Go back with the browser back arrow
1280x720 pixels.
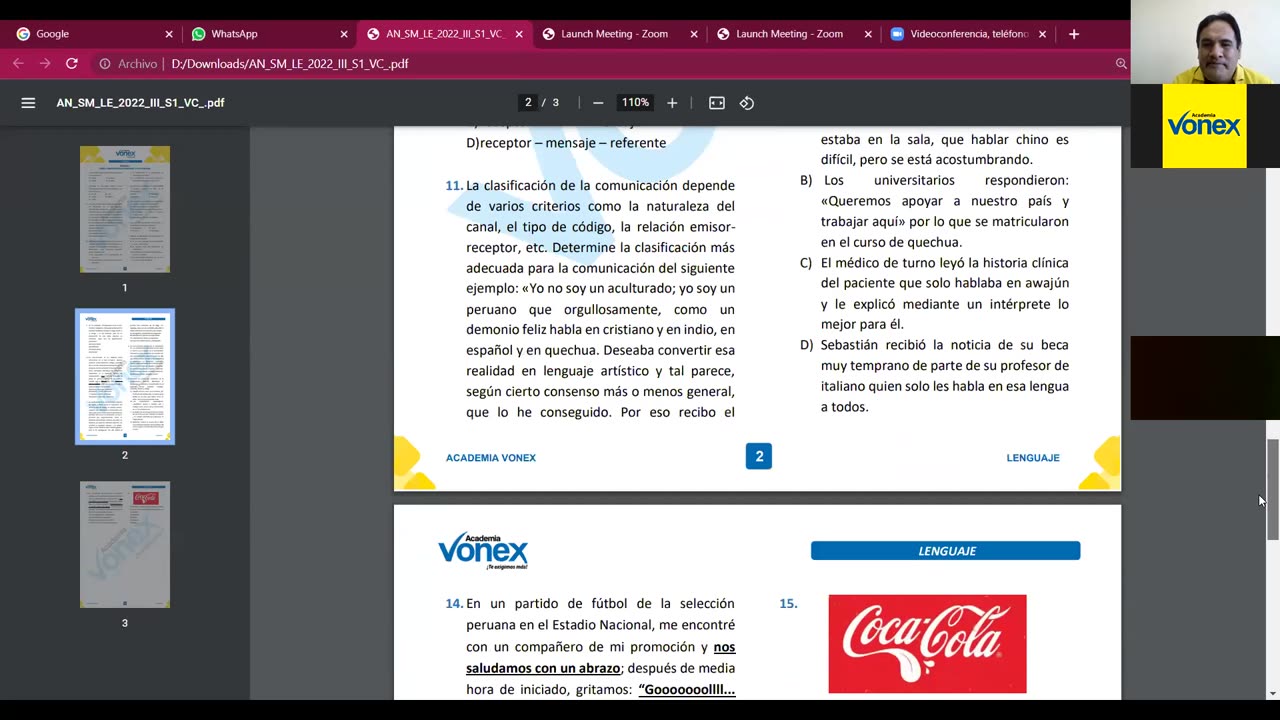pyautogui.click(x=18, y=63)
